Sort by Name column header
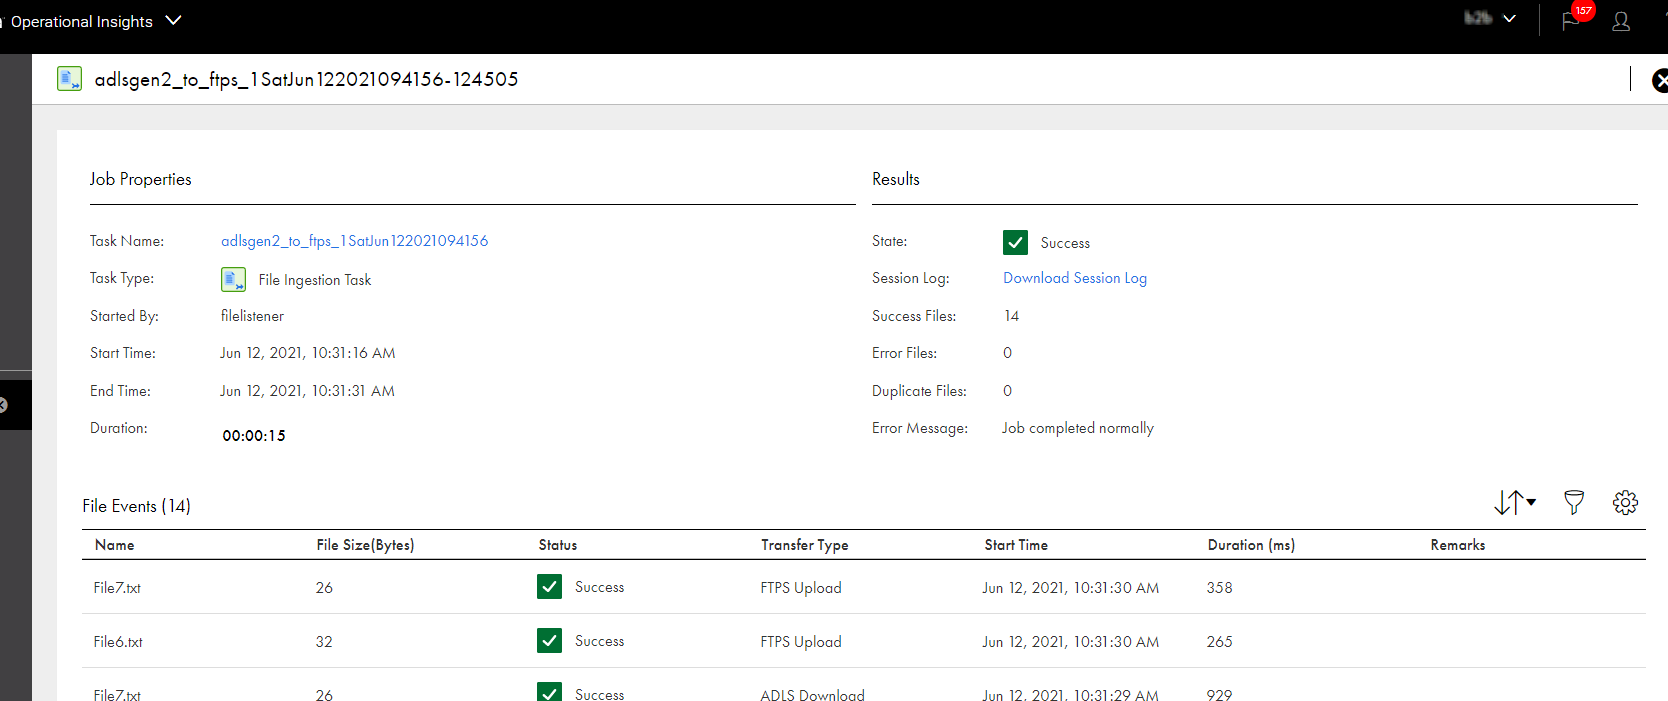Screen dimensions: 1668x701 pos(115,545)
